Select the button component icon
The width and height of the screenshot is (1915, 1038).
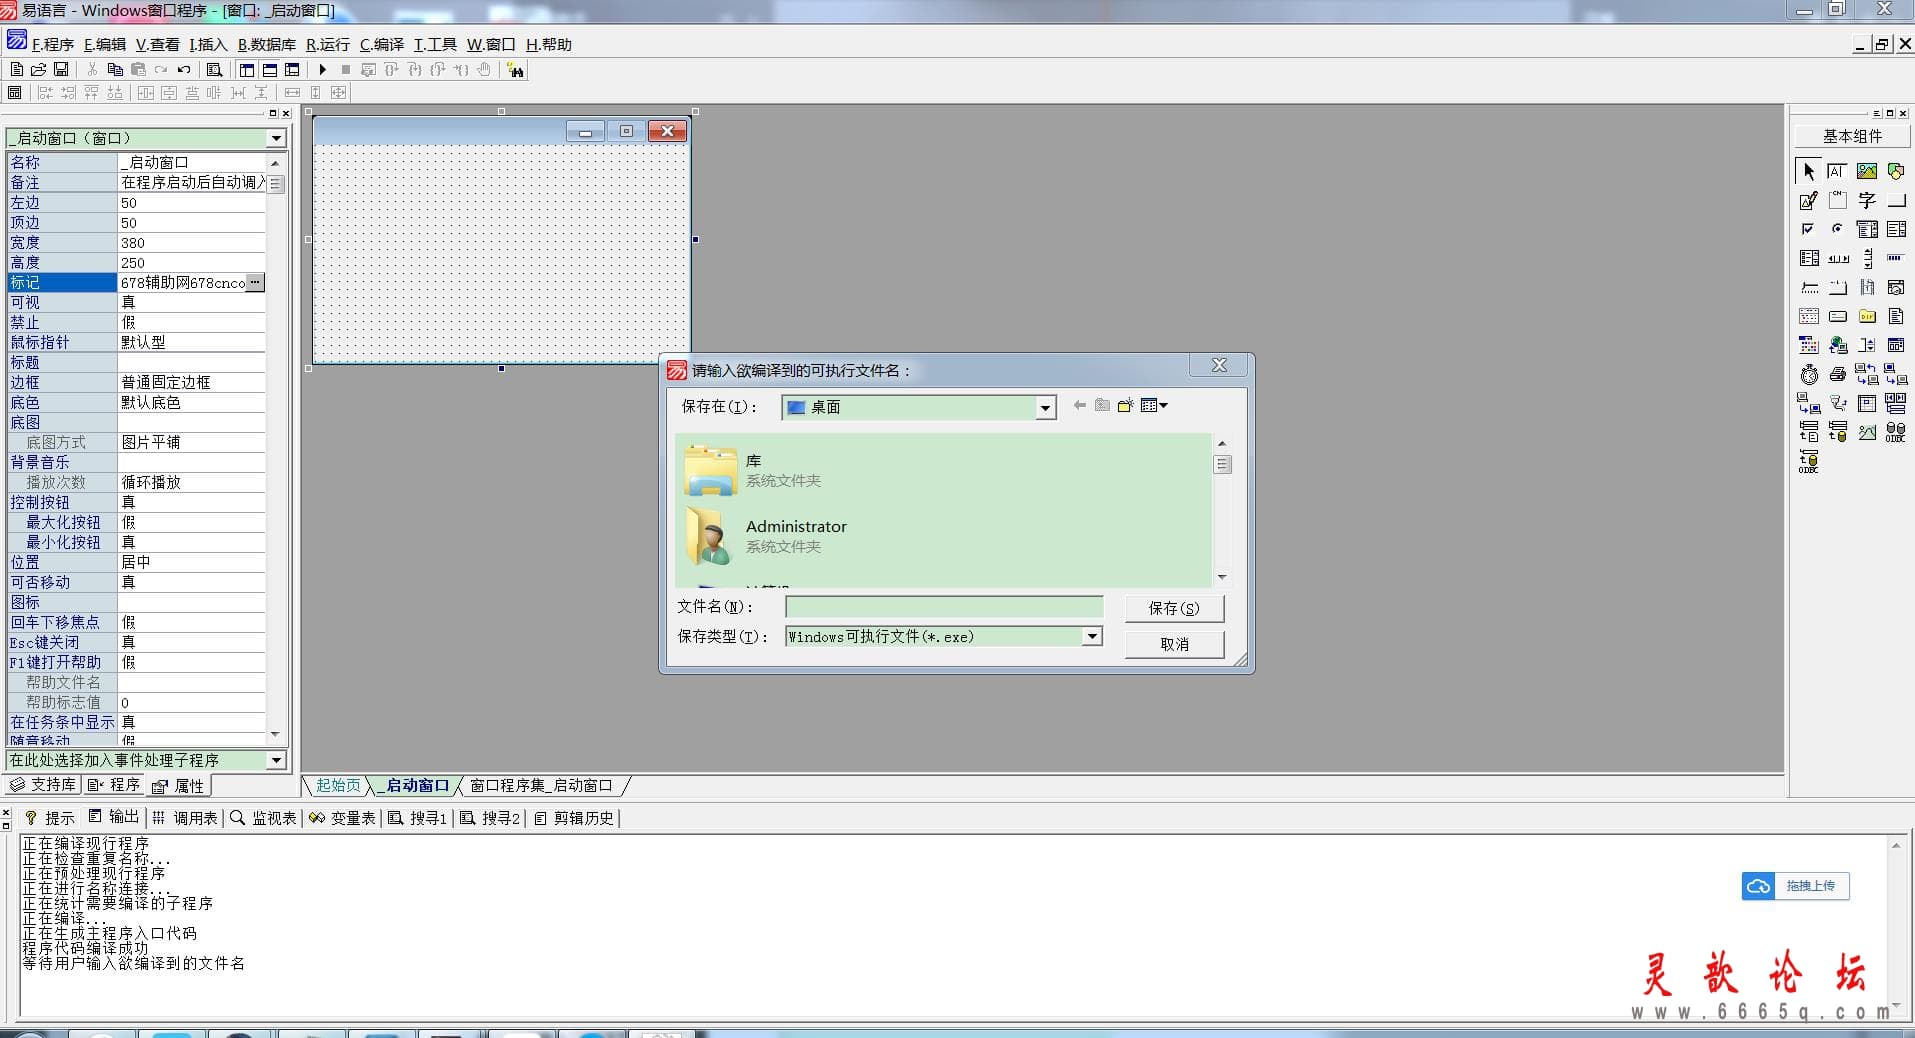pos(1896,200)
